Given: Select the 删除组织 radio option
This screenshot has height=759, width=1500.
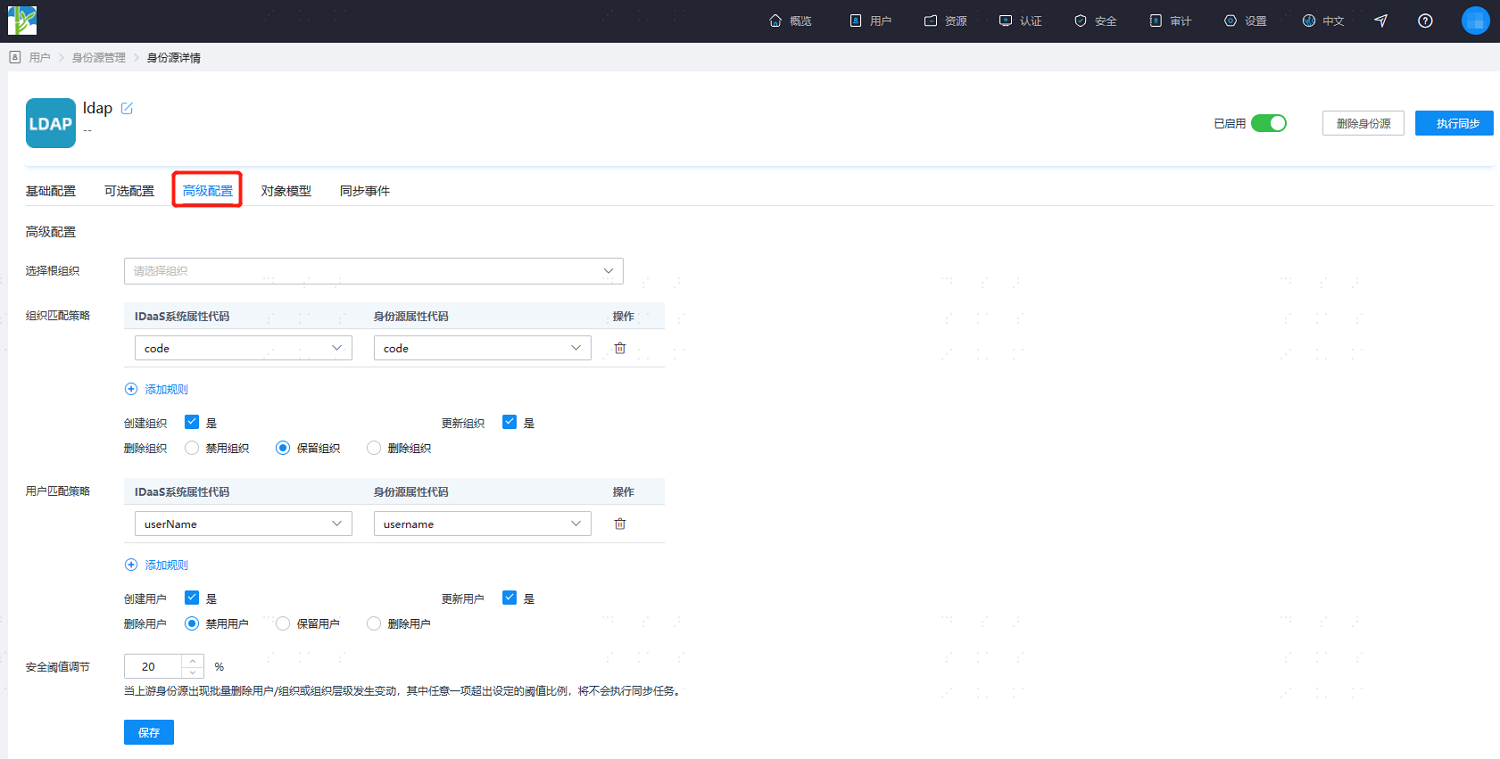Looking at the screenshot, I should tap(374, 448).
